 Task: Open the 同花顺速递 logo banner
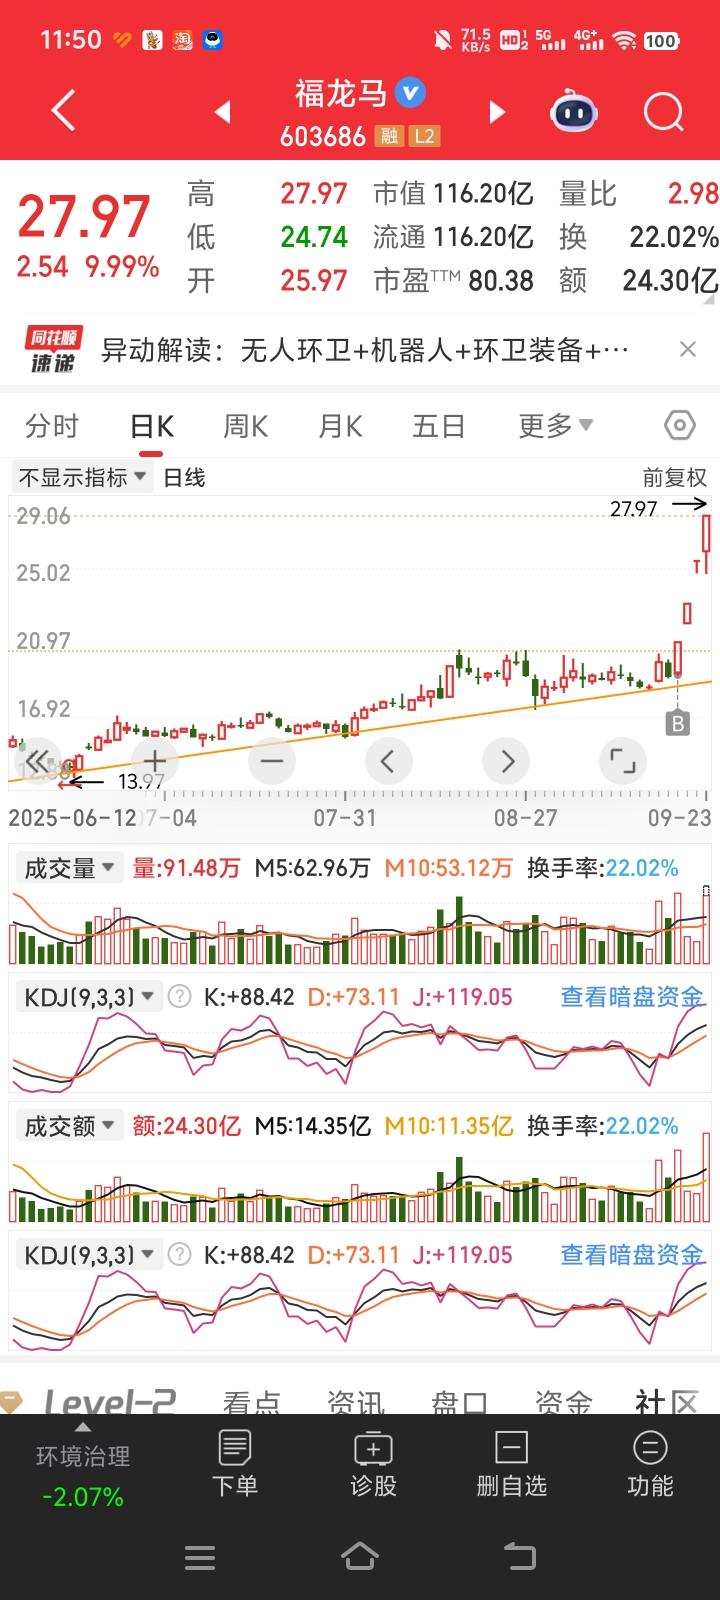(x=52, y=350)
